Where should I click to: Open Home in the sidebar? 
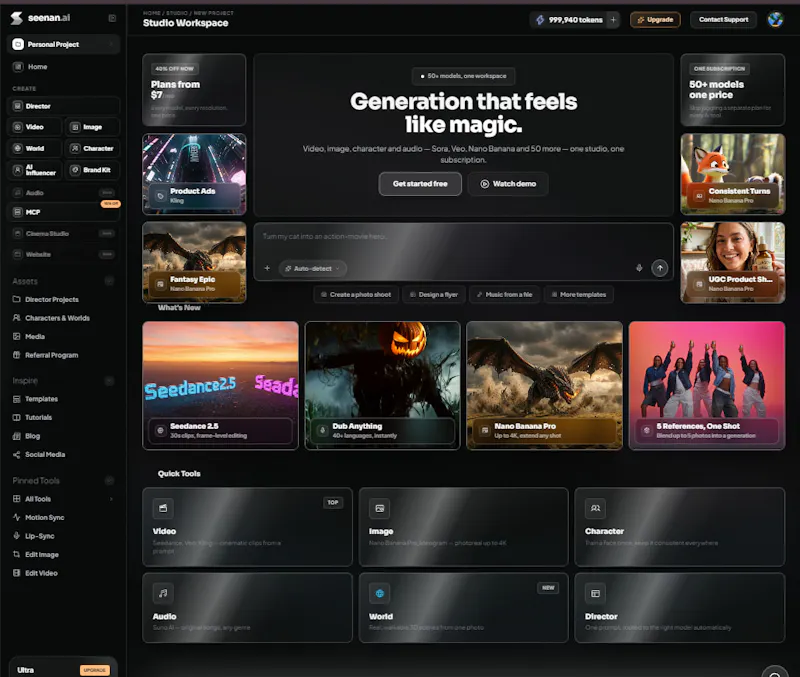coord(63,67)
